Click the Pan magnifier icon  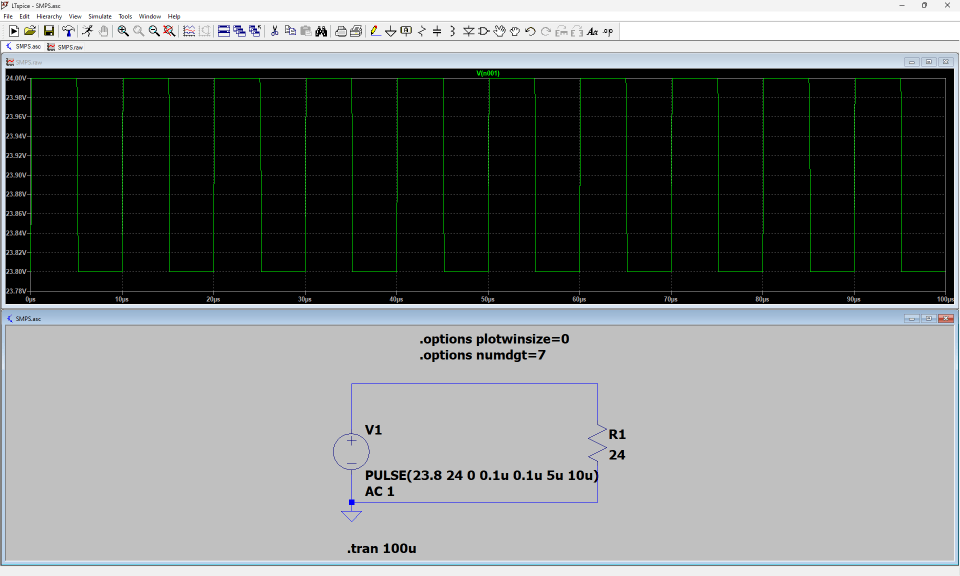point(138,31)
